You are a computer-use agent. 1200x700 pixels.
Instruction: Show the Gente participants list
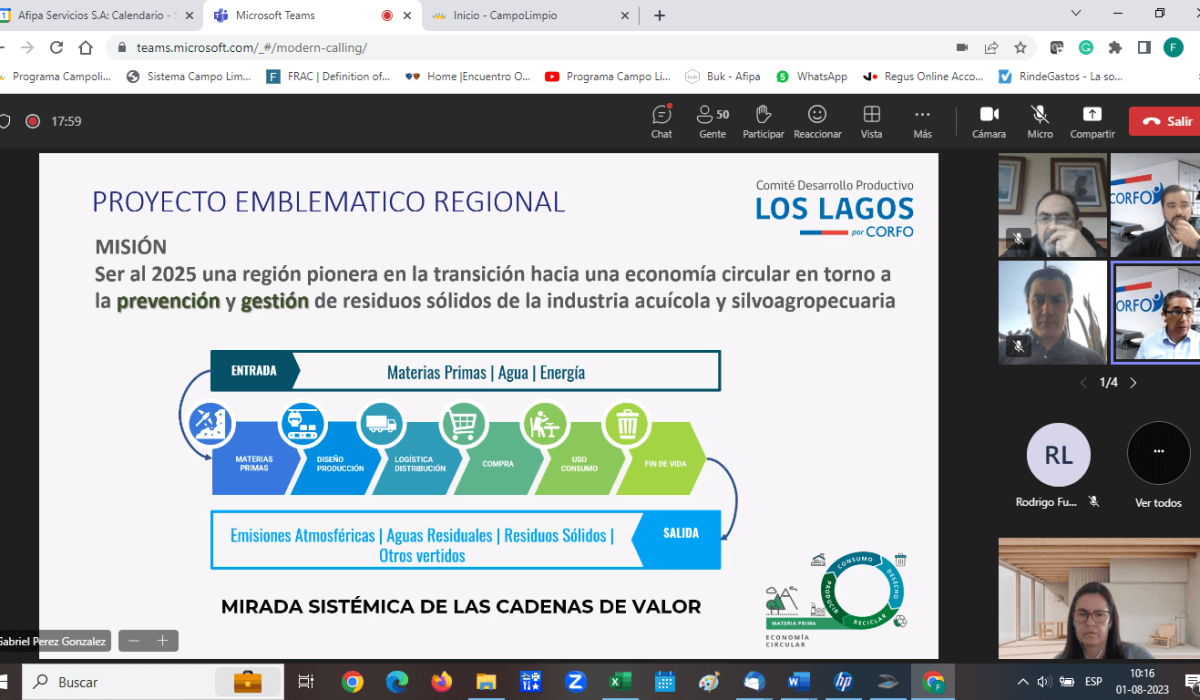[x=712, y=121]
